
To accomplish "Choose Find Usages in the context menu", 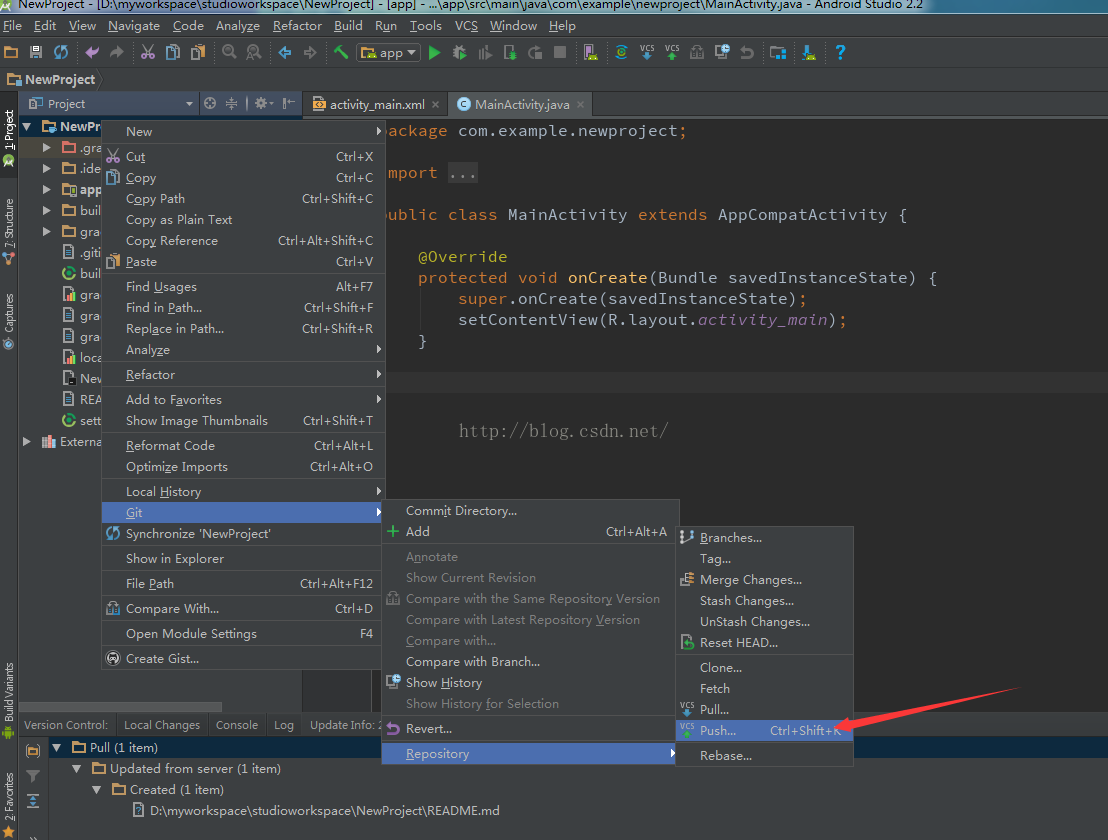I will pos(242,286).
